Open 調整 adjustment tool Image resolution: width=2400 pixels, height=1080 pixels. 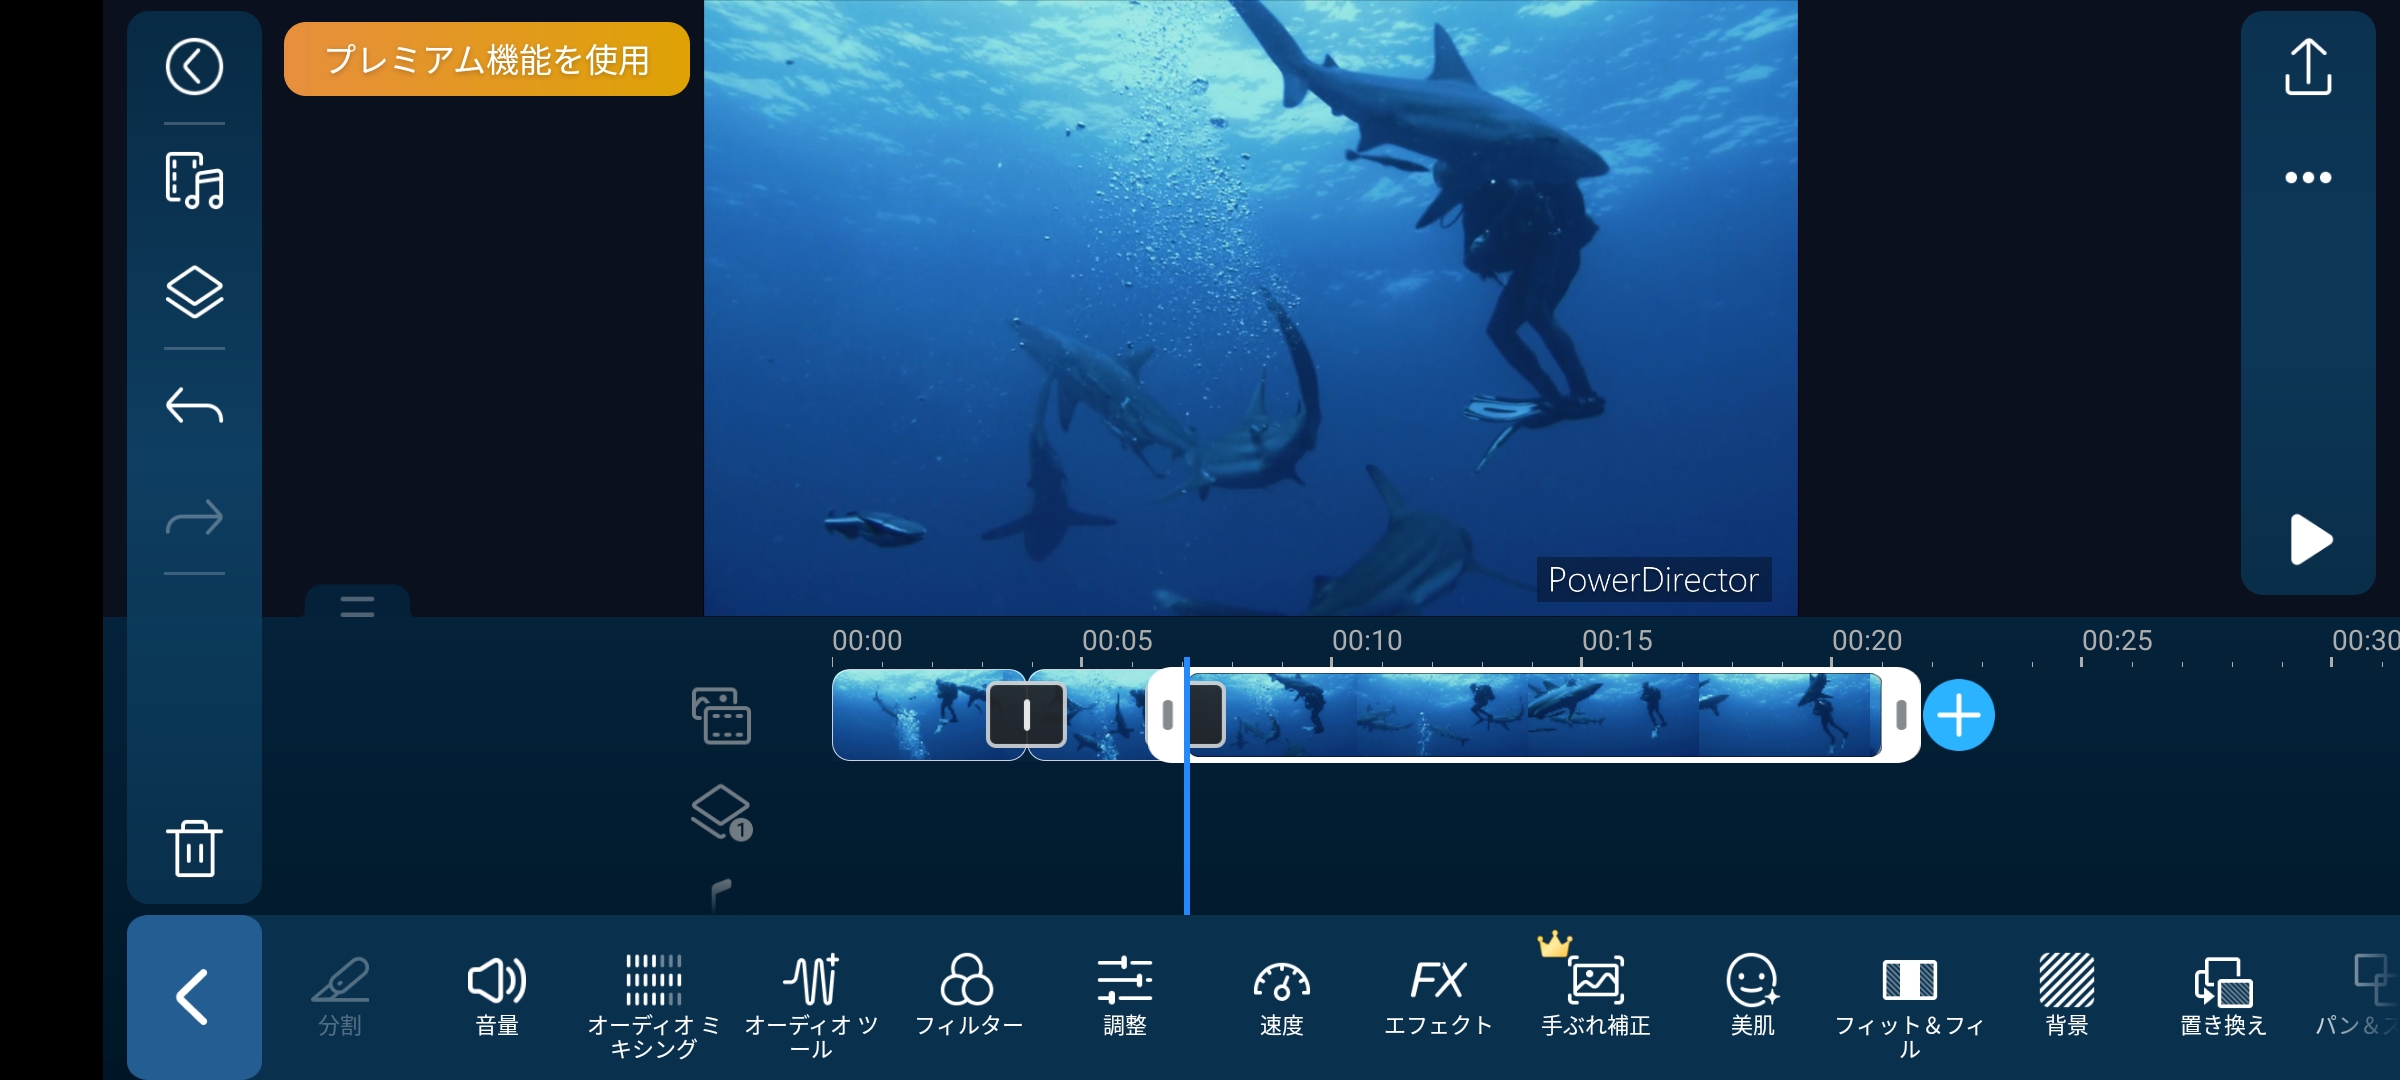[x=1124, y=995]
